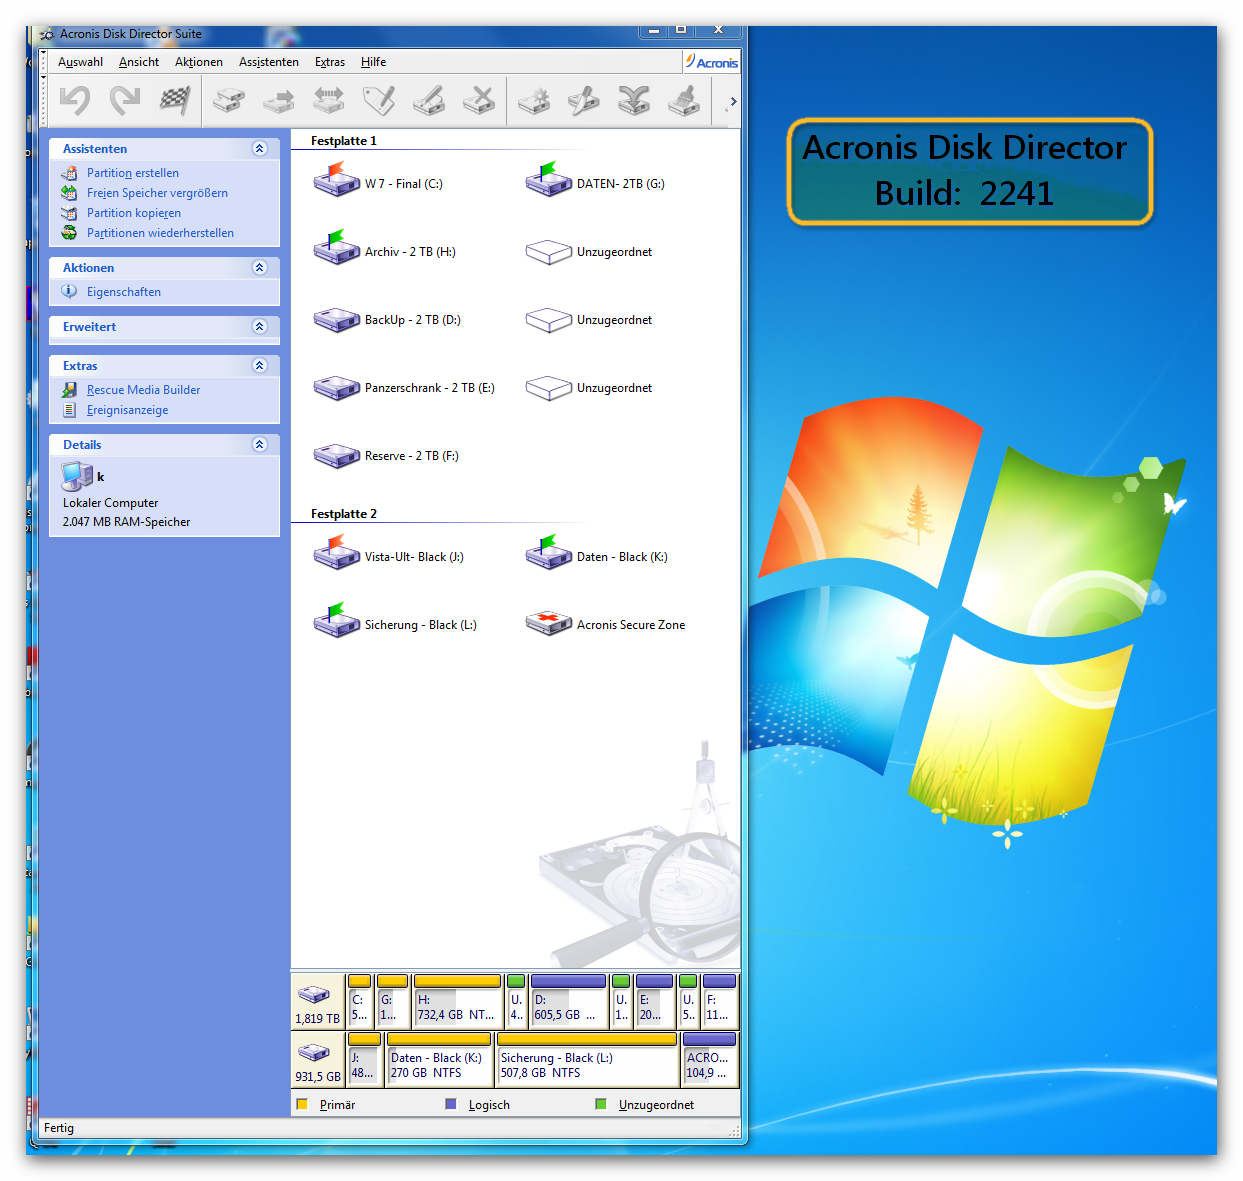
Task: Collapse the Aktionen sidebar panel
Action: click(x=260, y=268)
